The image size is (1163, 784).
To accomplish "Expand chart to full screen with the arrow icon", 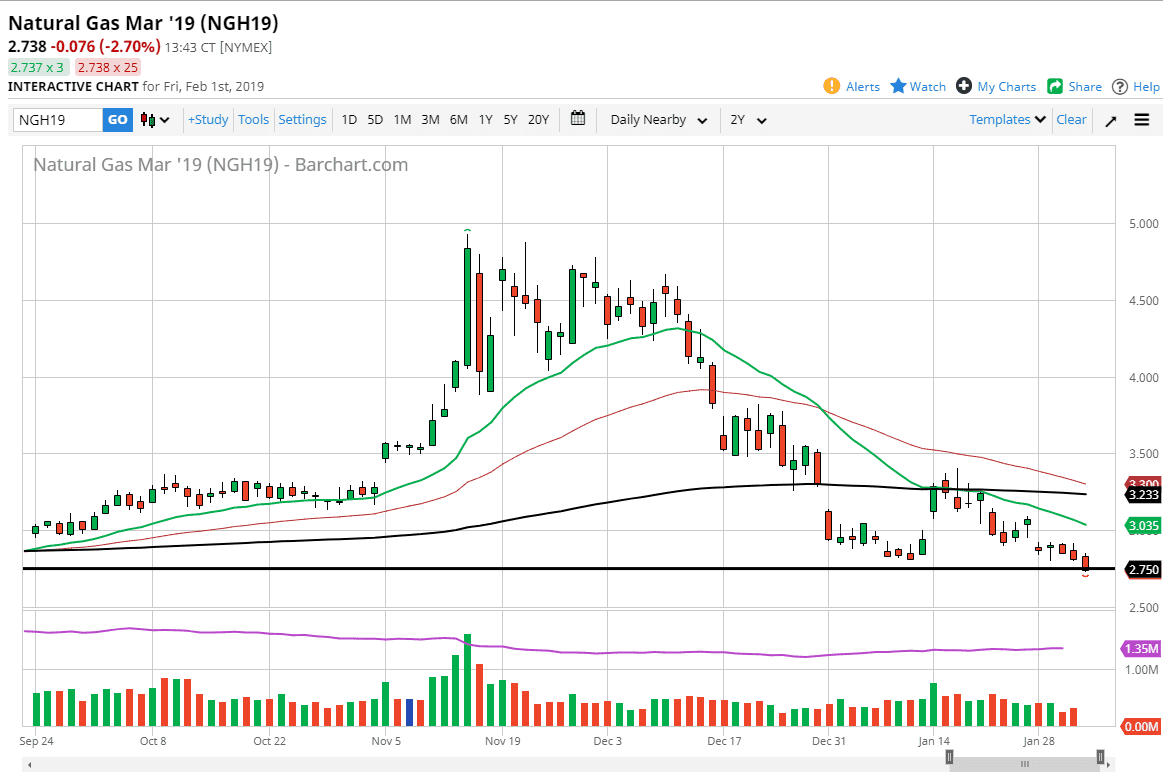I will click(x=1110, y=120).
